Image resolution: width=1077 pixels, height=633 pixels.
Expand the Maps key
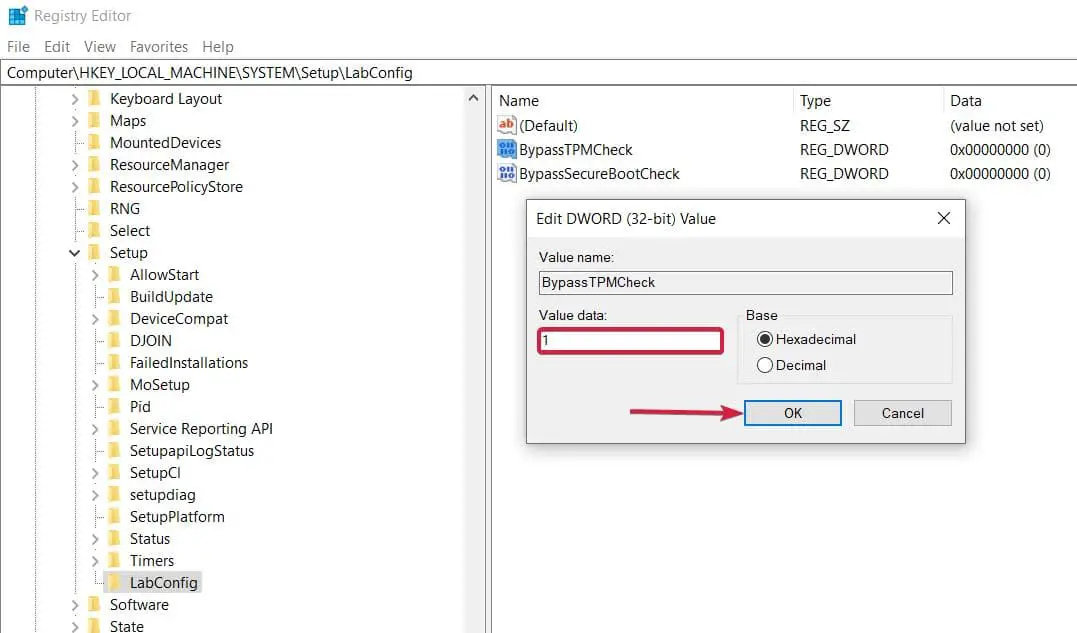[75, 121]
